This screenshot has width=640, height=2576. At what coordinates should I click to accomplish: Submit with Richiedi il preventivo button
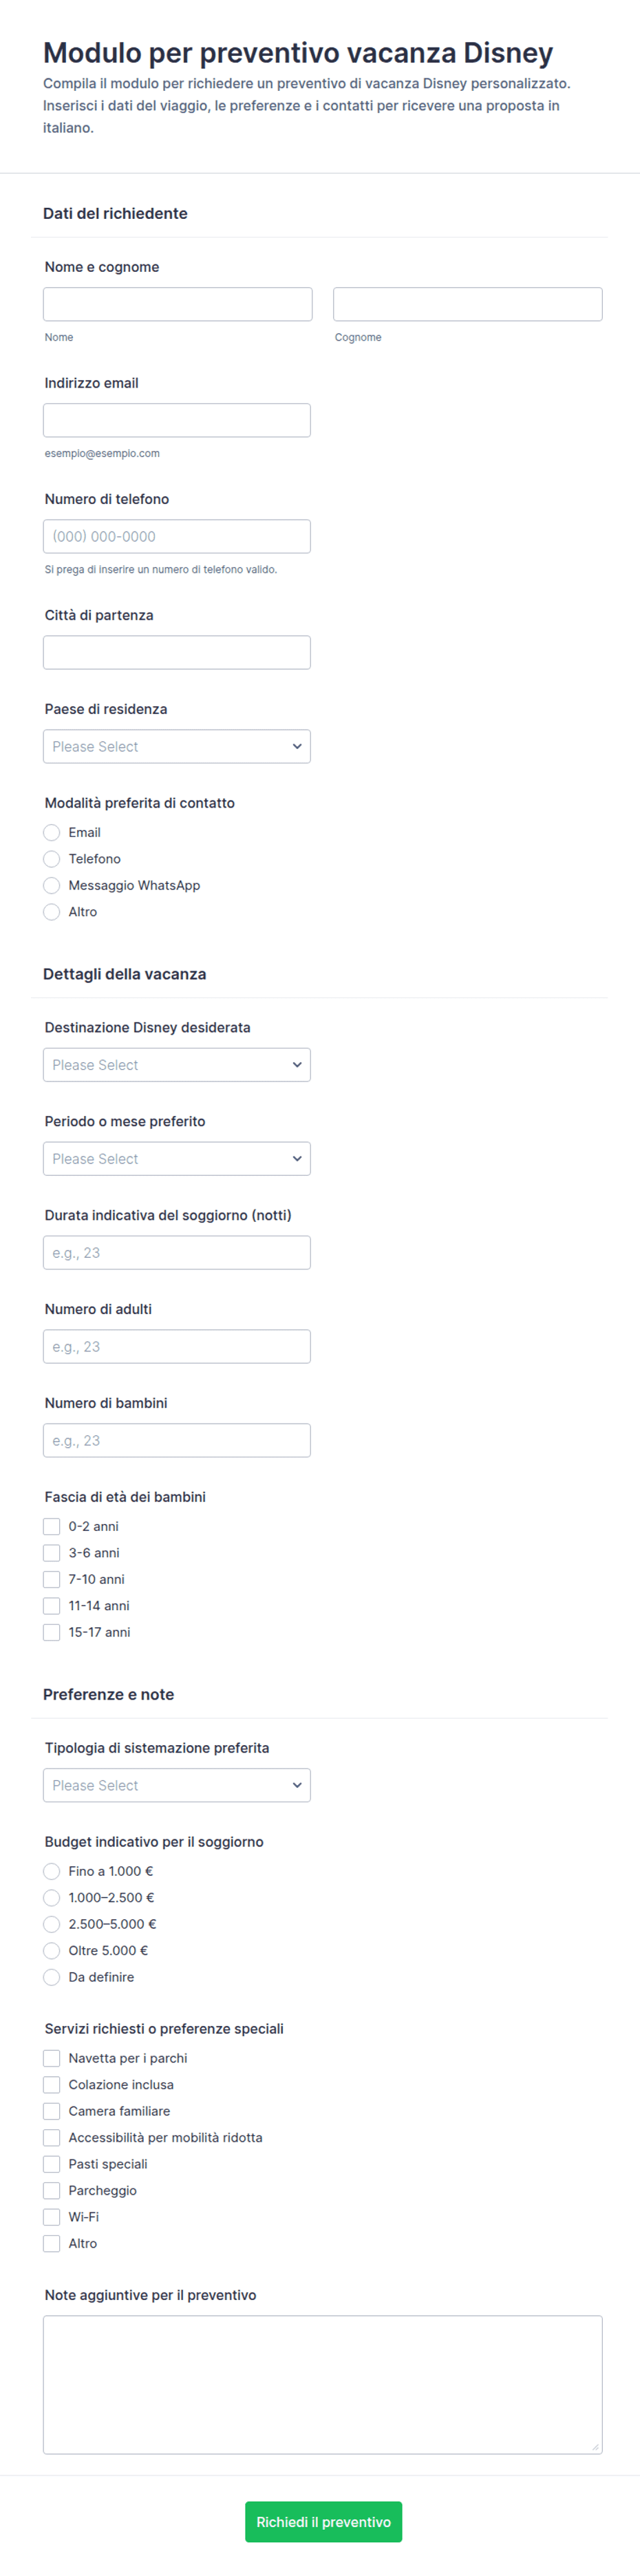click(x=323, y=2522)
